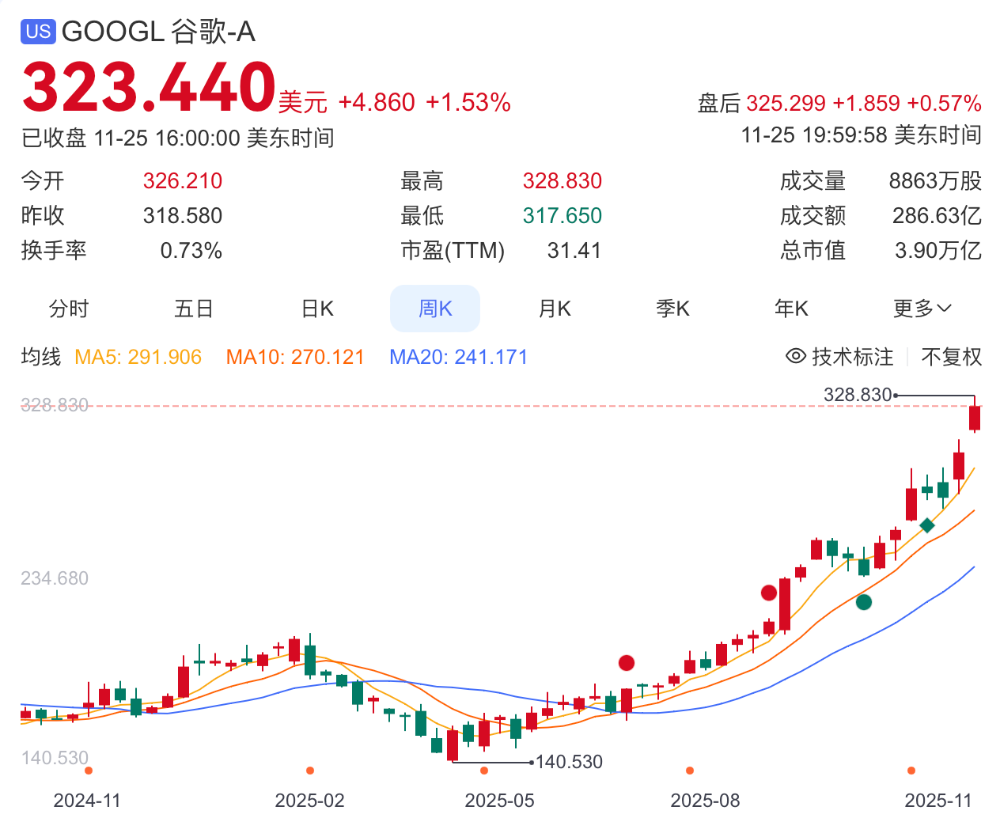1000x837 pixels.
Task: Switch to the 月K tab
Action: (x=554, y=309)
